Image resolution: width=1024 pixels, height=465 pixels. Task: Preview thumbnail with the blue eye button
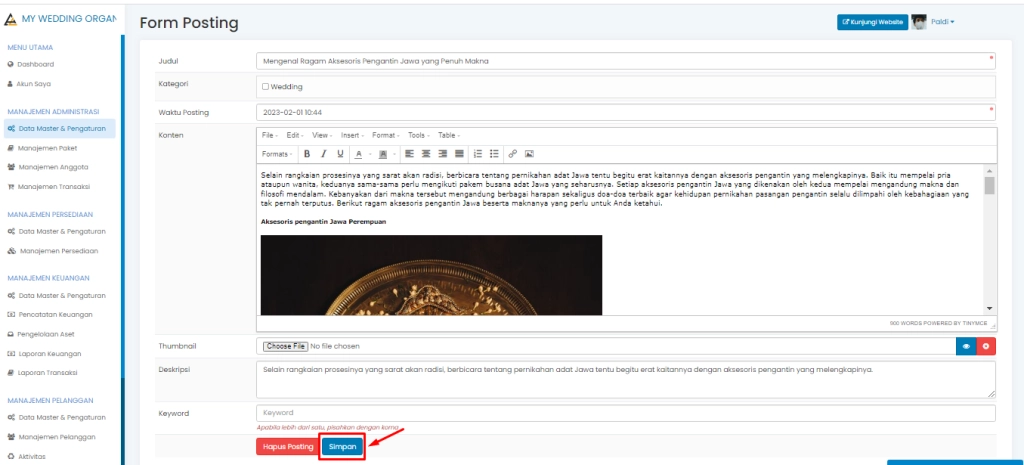(x=966, y=346)
